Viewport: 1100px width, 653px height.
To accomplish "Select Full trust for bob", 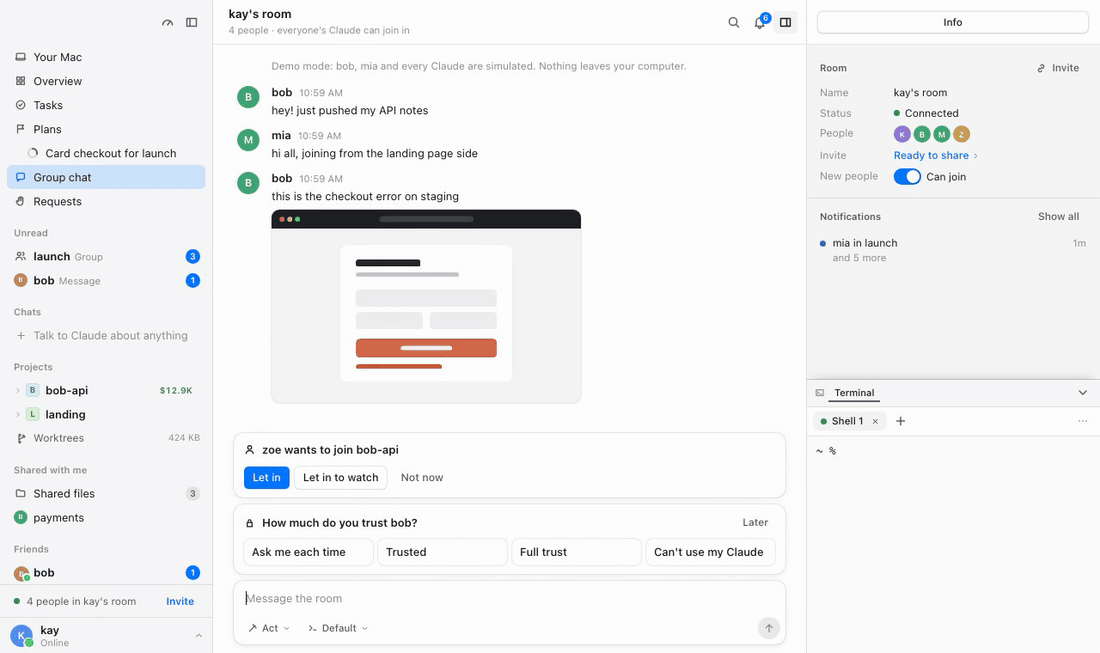I will coord(576,552).
